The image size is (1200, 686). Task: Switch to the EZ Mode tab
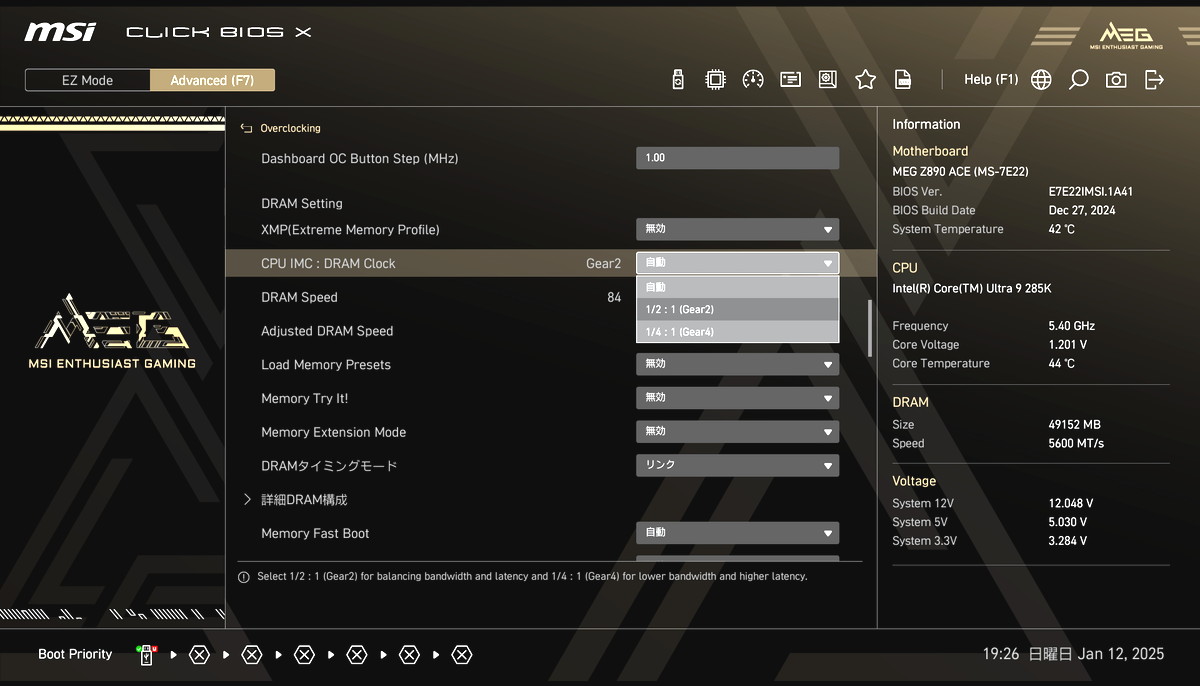[88, 80]
